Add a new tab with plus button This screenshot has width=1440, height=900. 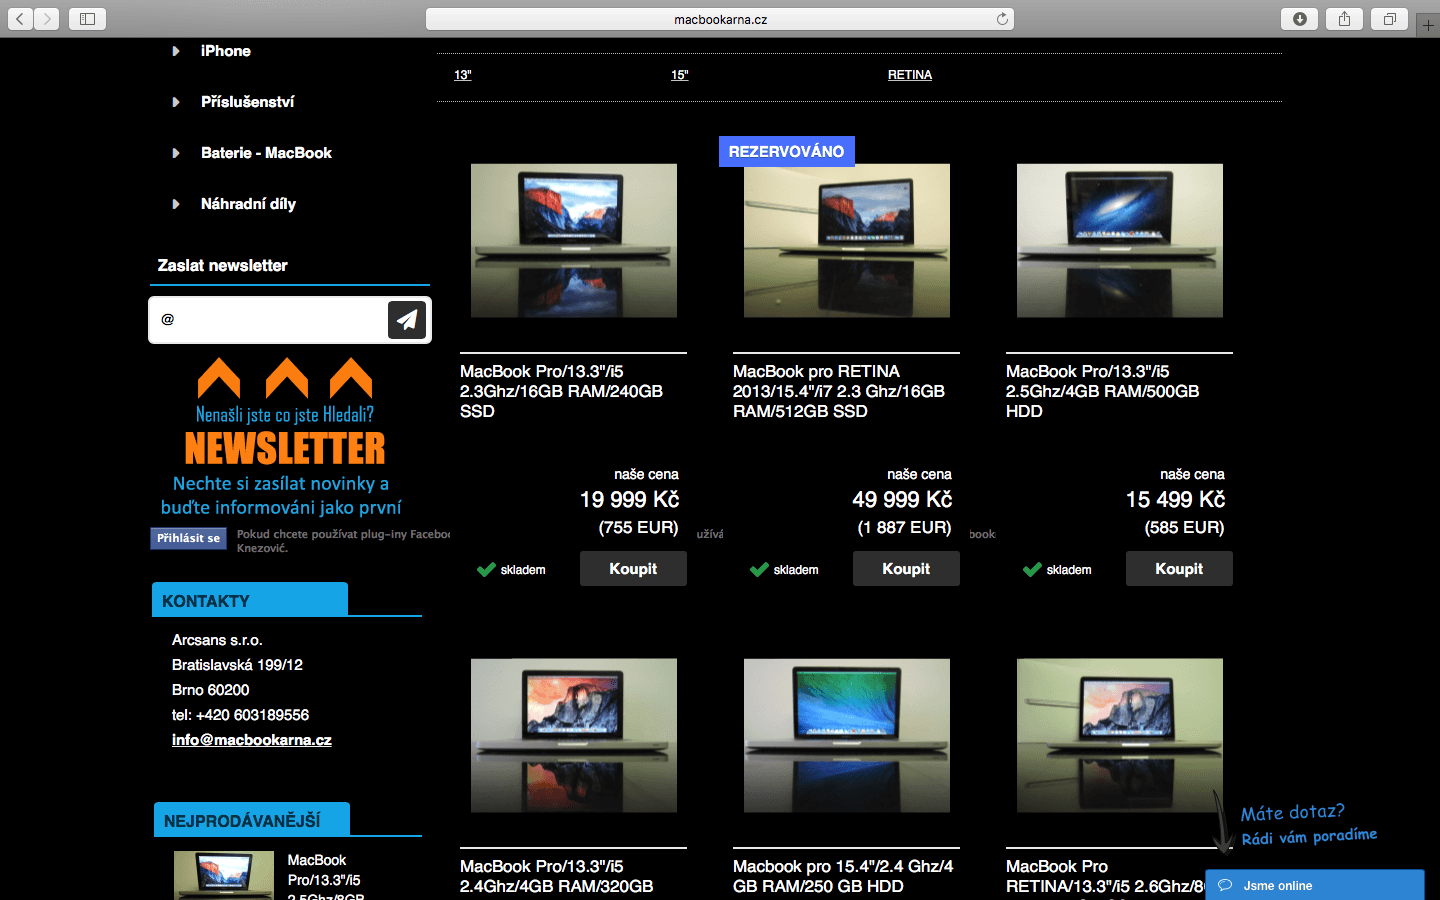[1428, 25]
